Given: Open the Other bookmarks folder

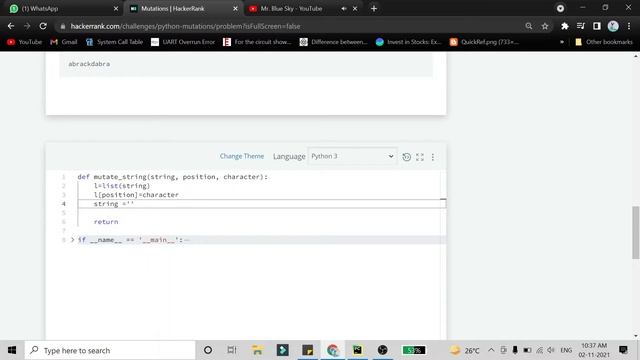Looking at the screenshot, I should [x=604, y=42].
